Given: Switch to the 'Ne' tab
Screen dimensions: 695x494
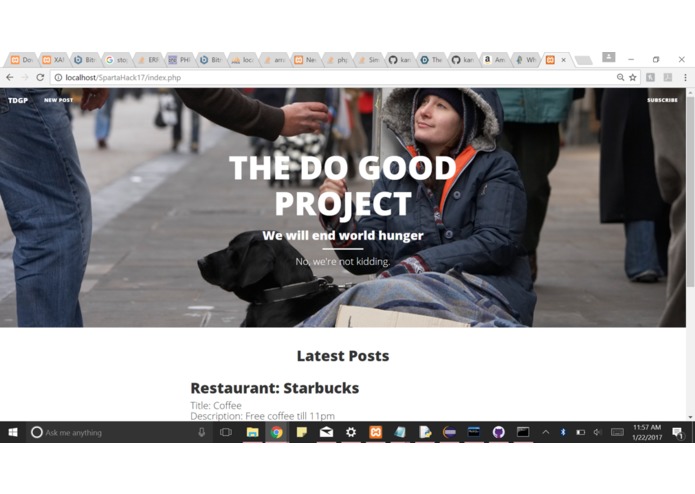Looking at the screenshot, I should point(305,60).
